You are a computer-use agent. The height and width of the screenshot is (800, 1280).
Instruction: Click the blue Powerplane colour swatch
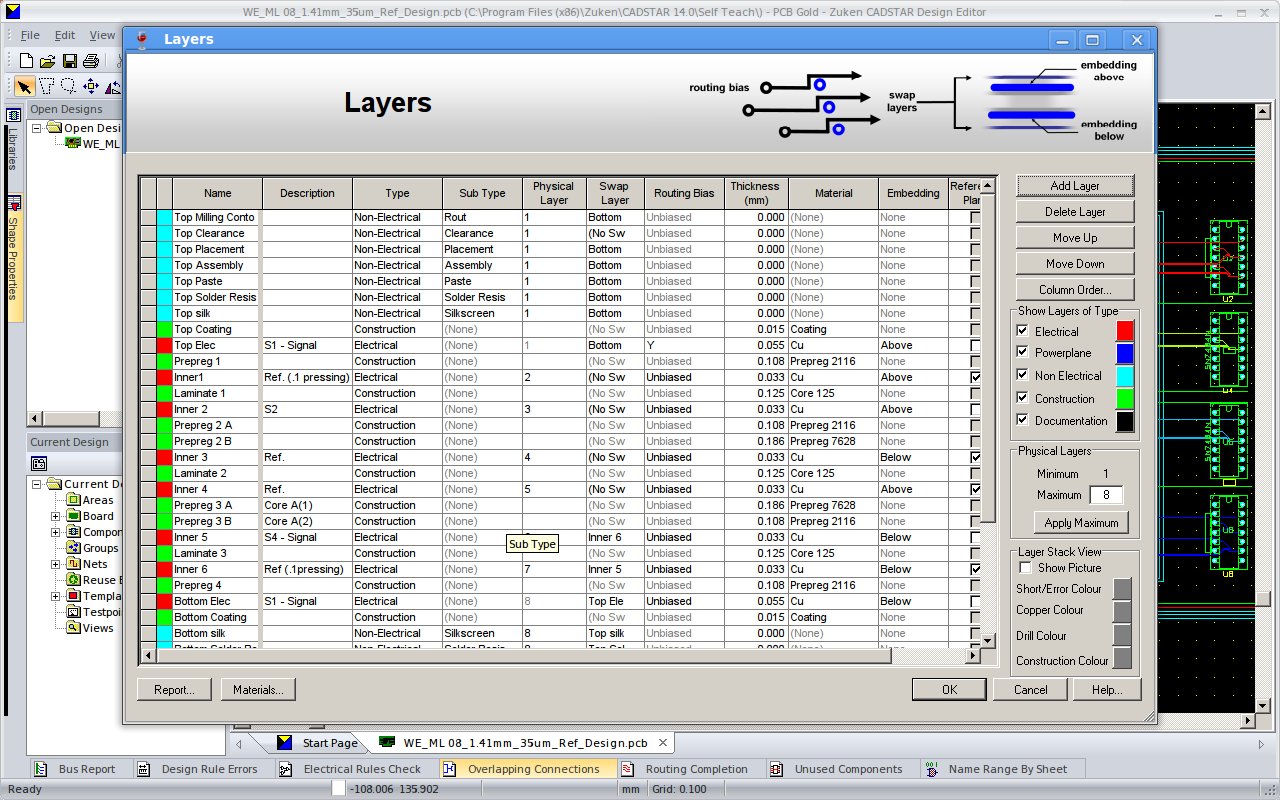[1125, 353]
